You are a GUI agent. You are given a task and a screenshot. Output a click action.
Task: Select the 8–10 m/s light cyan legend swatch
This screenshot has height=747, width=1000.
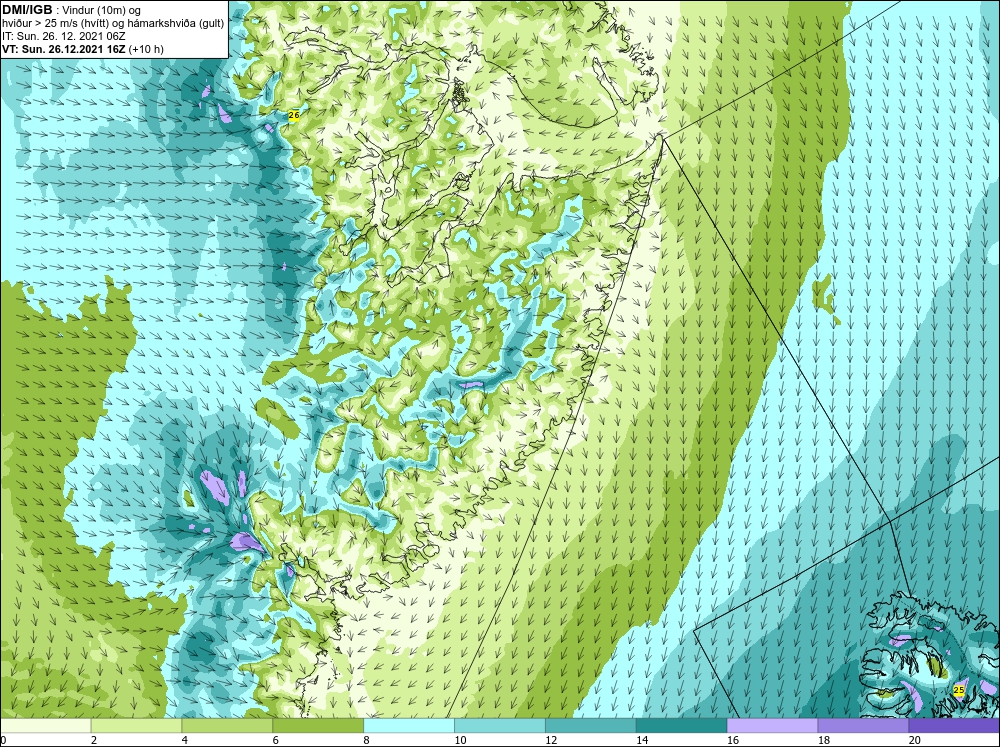(x=409, y=725)
